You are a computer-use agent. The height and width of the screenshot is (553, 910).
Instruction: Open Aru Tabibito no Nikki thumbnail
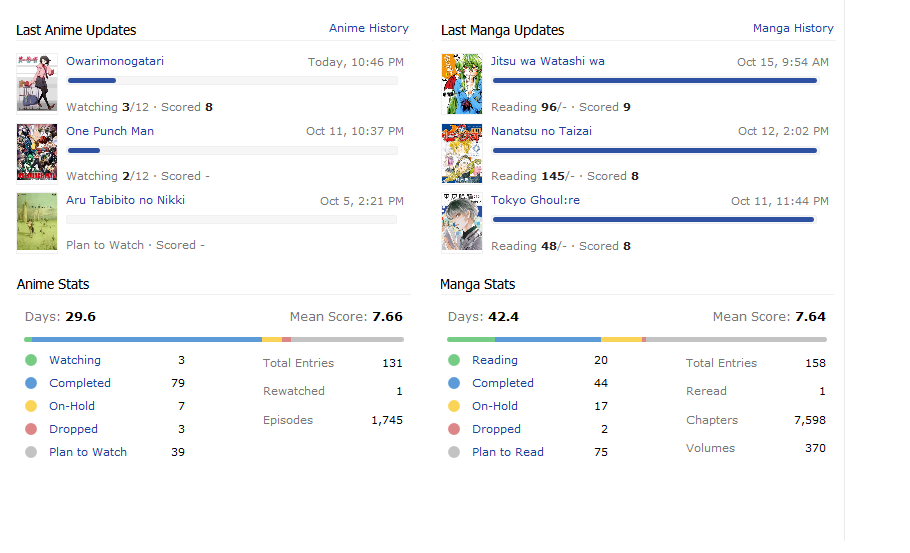37,221
